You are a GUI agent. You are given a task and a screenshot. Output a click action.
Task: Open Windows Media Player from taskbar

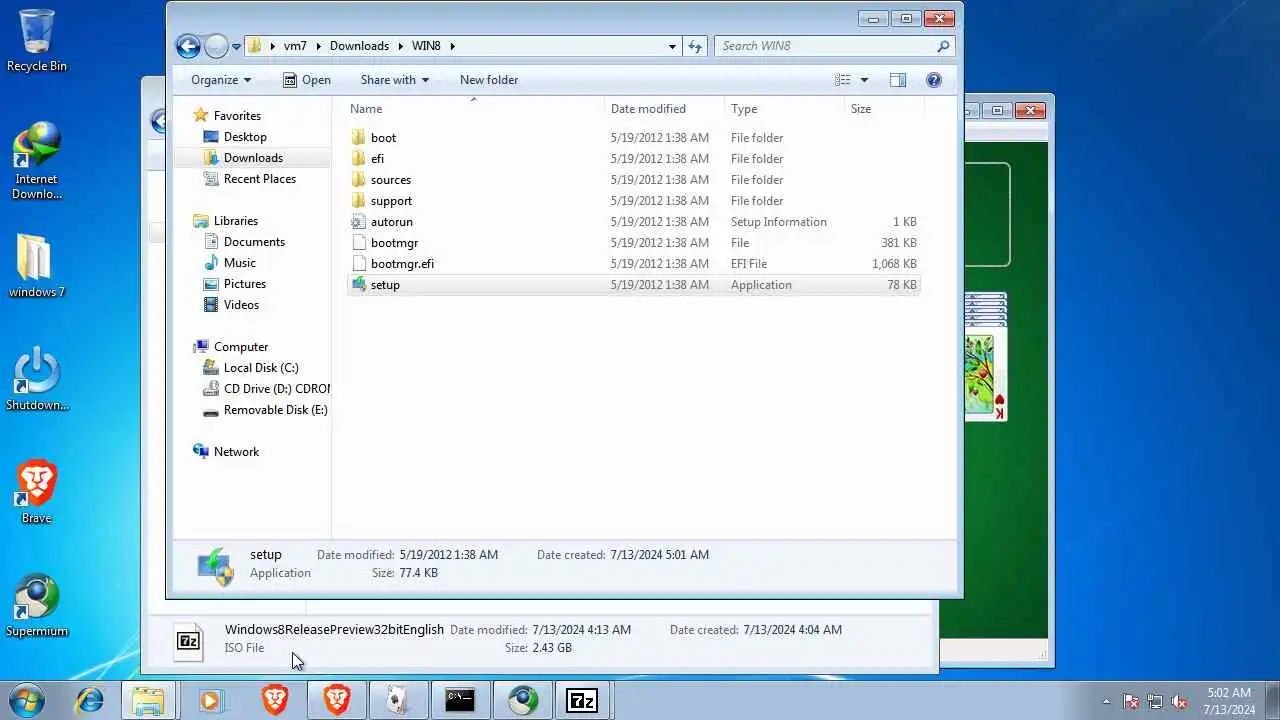tap(211, 700)
